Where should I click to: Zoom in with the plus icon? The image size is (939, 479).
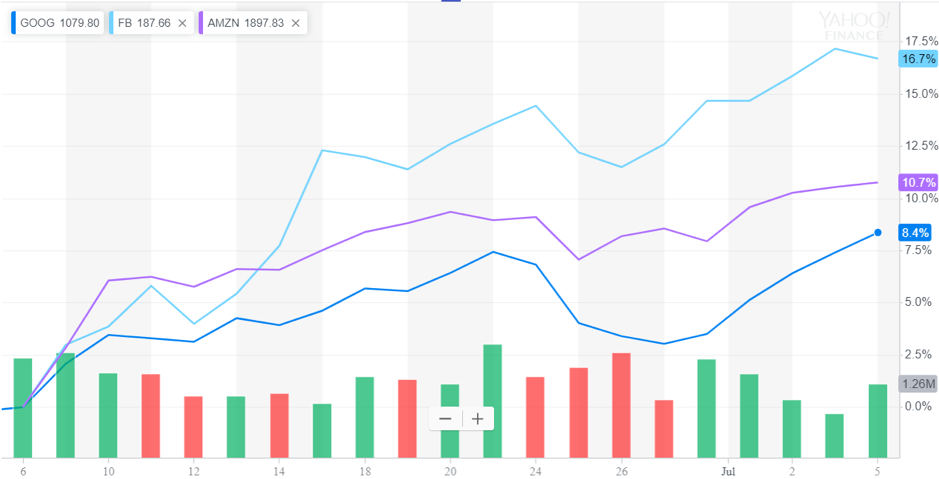click(478, 419)
